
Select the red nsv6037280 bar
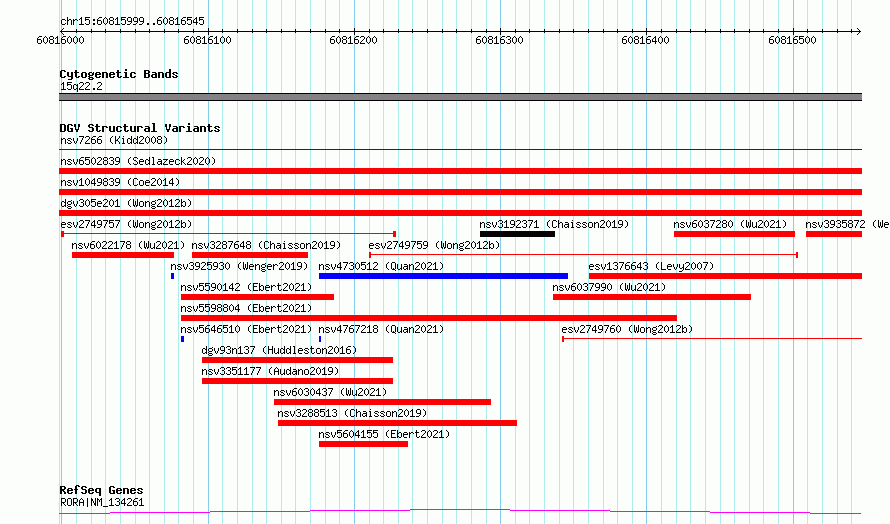734,234
